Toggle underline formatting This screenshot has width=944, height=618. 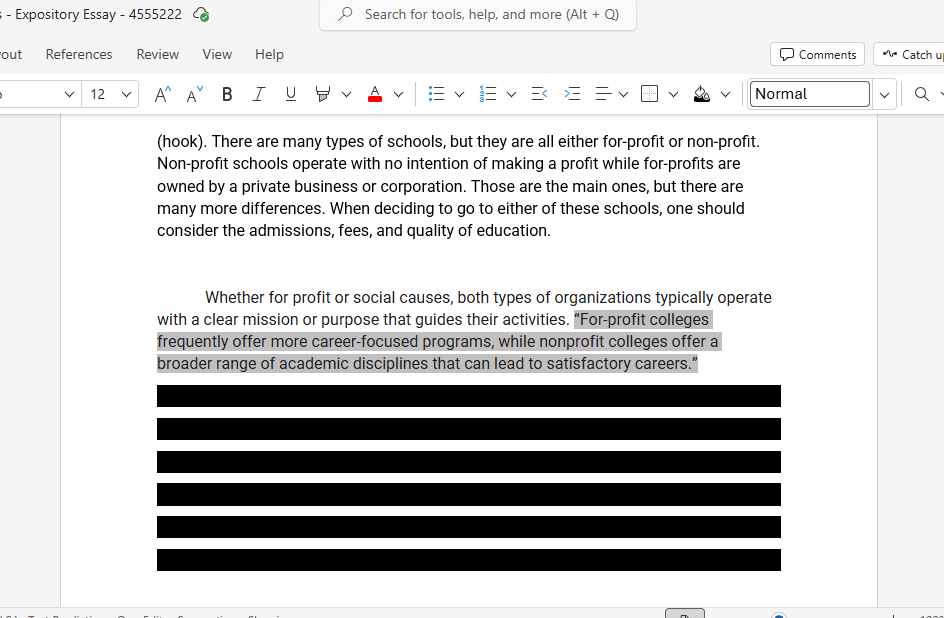(290, 94)
